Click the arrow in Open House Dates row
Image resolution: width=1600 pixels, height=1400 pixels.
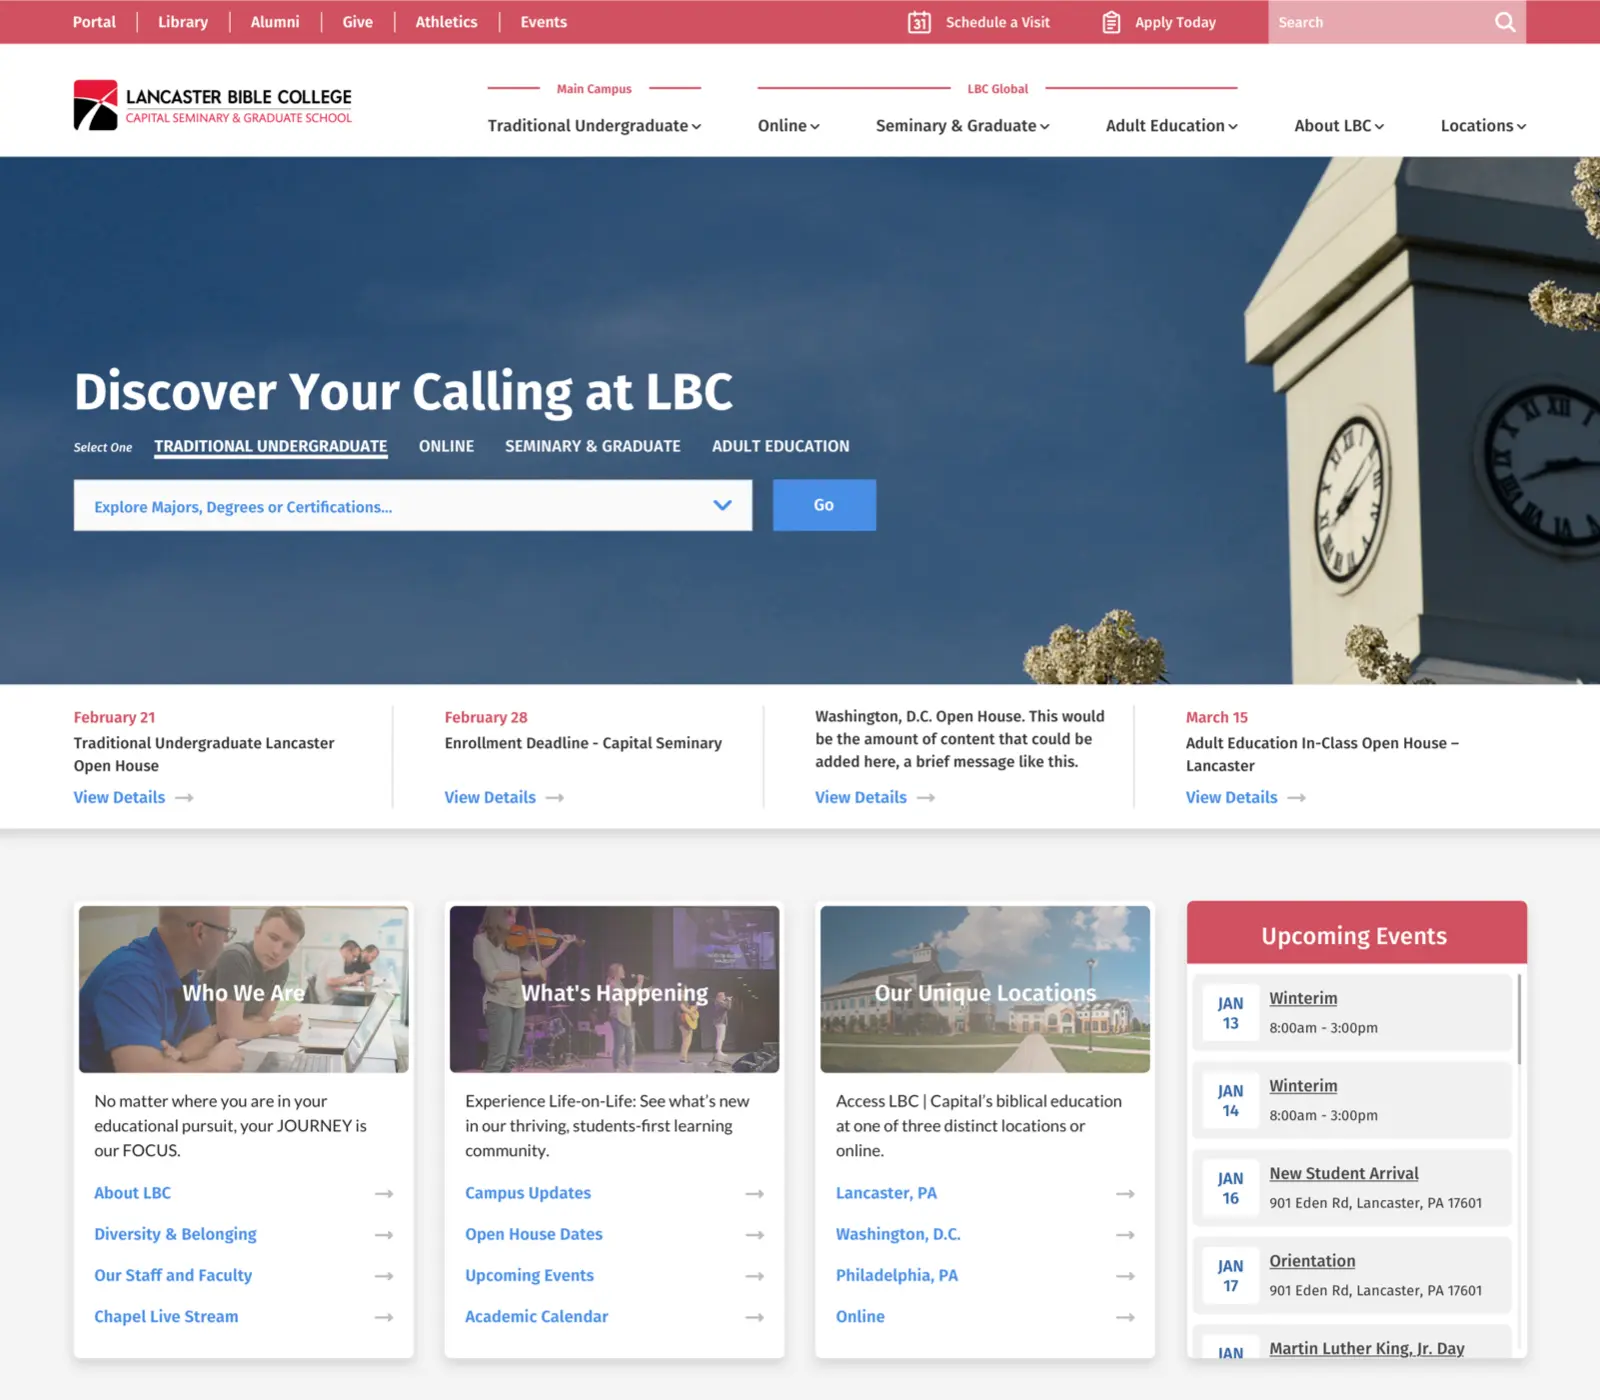coord(755,1235)
